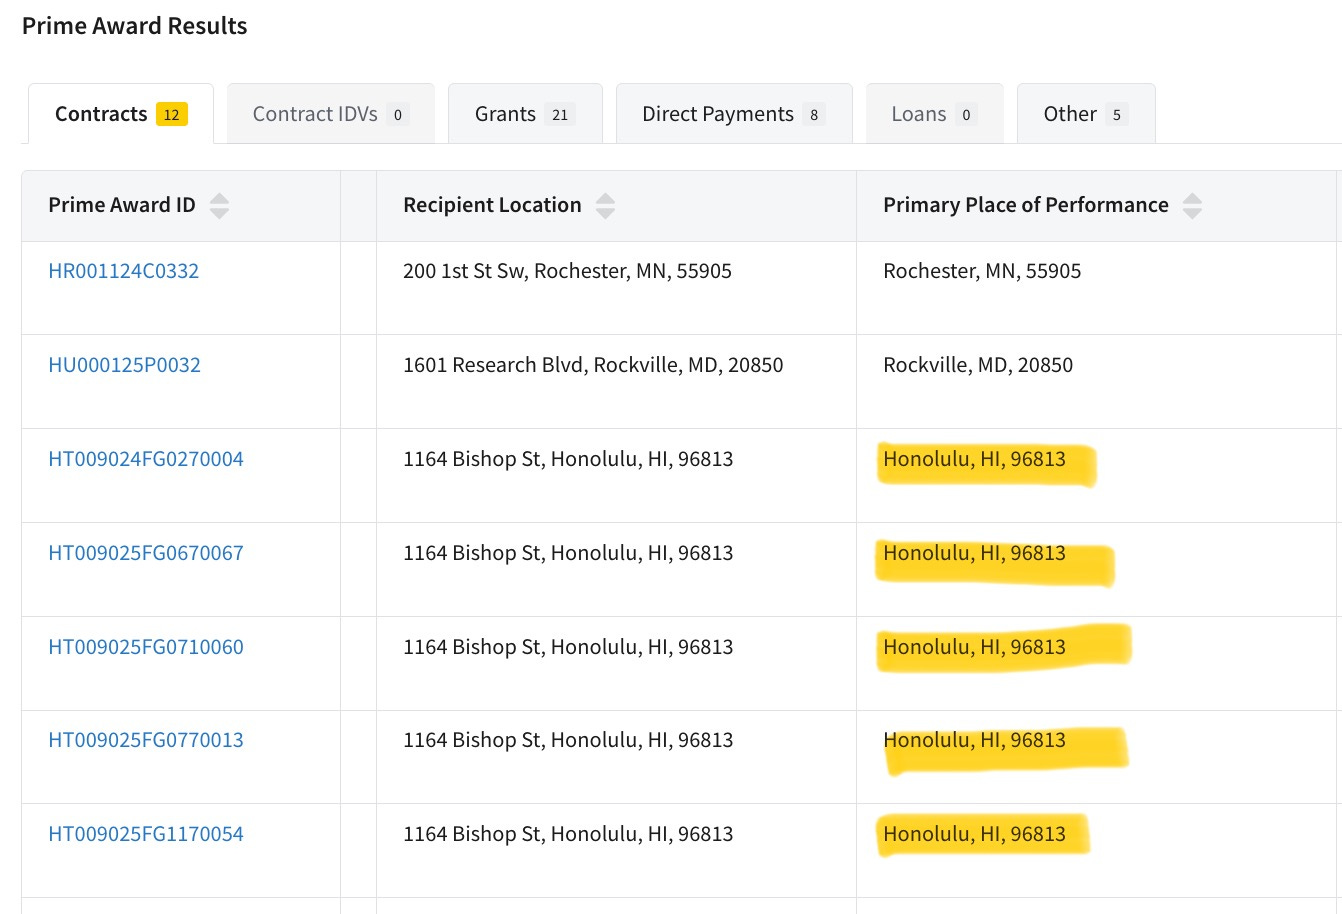Sort Prime Award ID column
Viewport: 1342px width, 914px height.
coord(219,205)
